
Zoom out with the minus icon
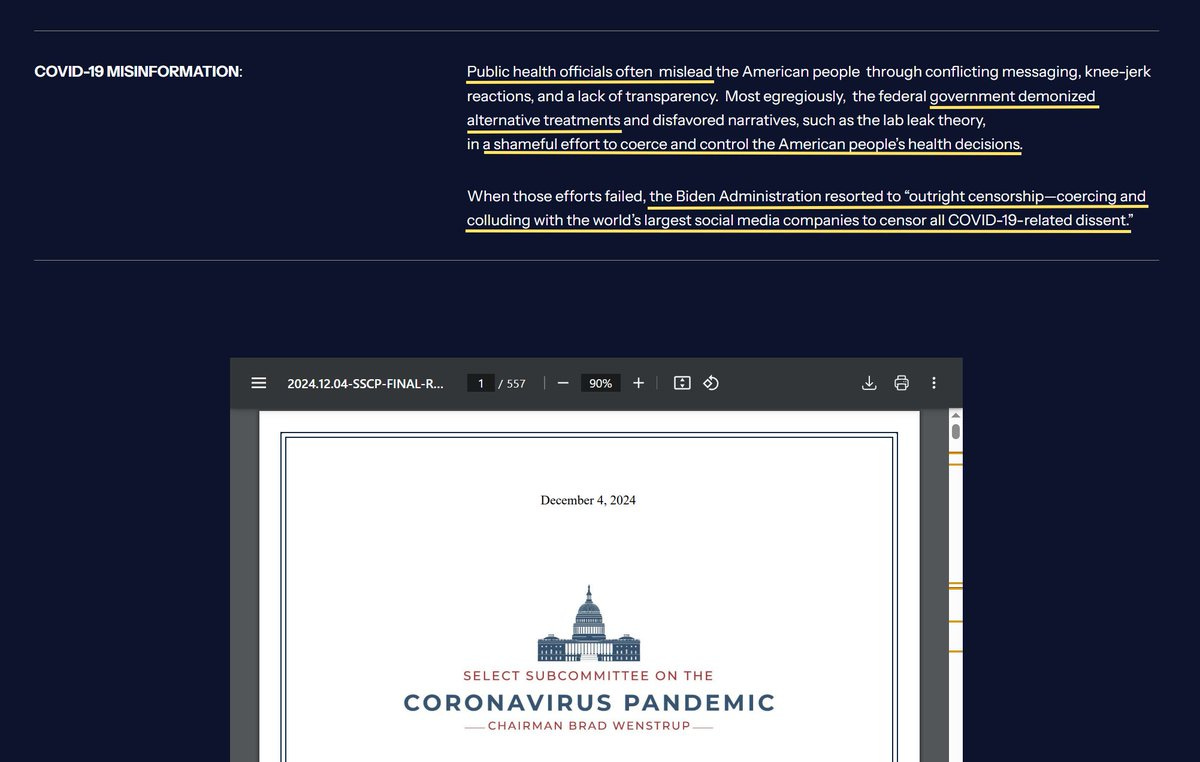[x=563, y=383]
